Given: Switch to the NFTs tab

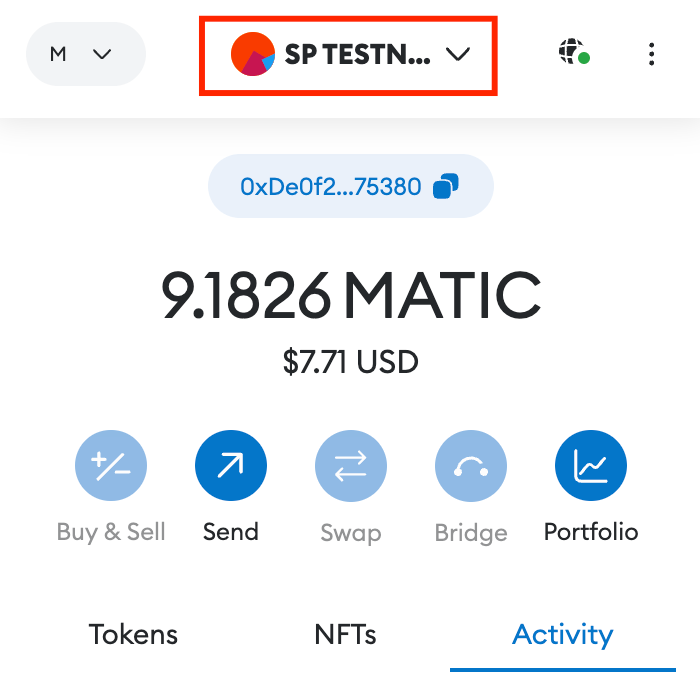Looking at the screenshot, I should point(345,634).
